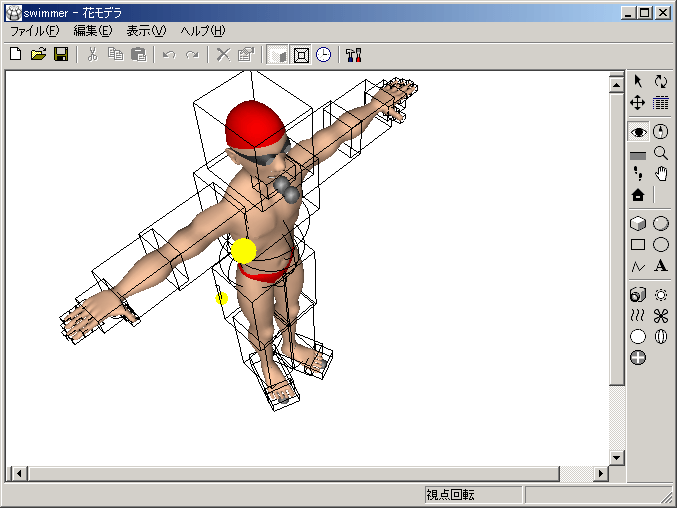
Task: Create a 3D box primitive
Action: (x=638, y=223)
